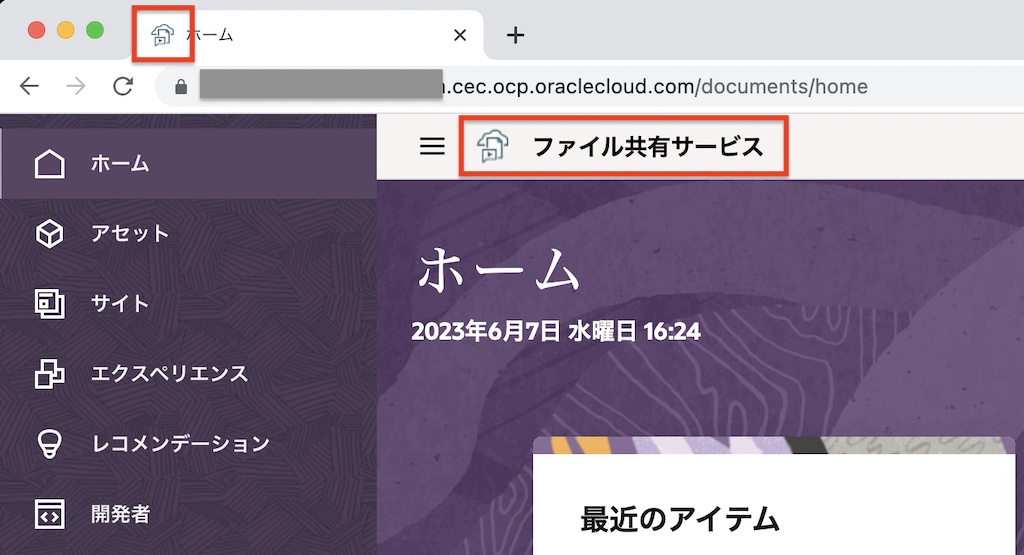The image size is (1024, 555).
Task: Click the 最近のアイテム heading
Action: point(680,520)
